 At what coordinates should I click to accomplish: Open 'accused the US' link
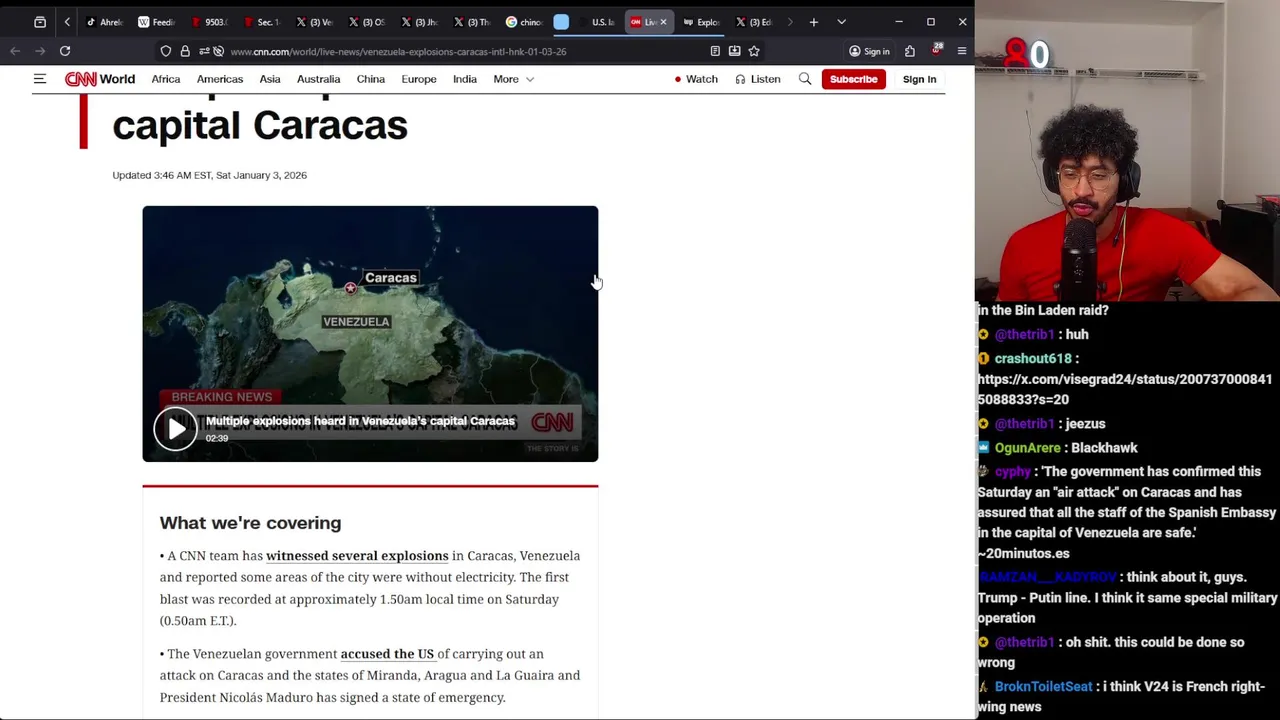click(387, 654)
